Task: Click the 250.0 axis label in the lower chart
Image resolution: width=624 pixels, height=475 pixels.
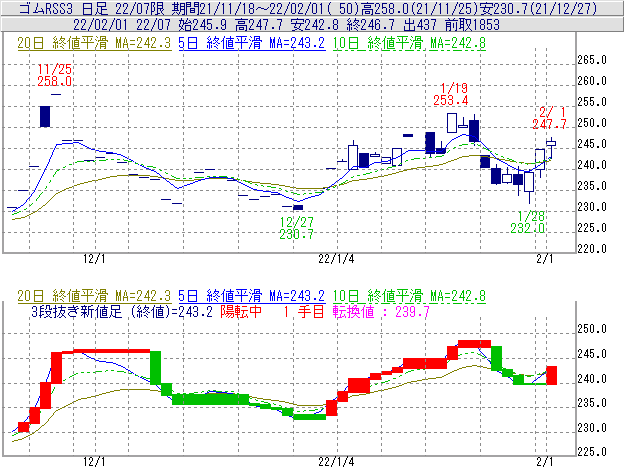Action: coord(592,329)
